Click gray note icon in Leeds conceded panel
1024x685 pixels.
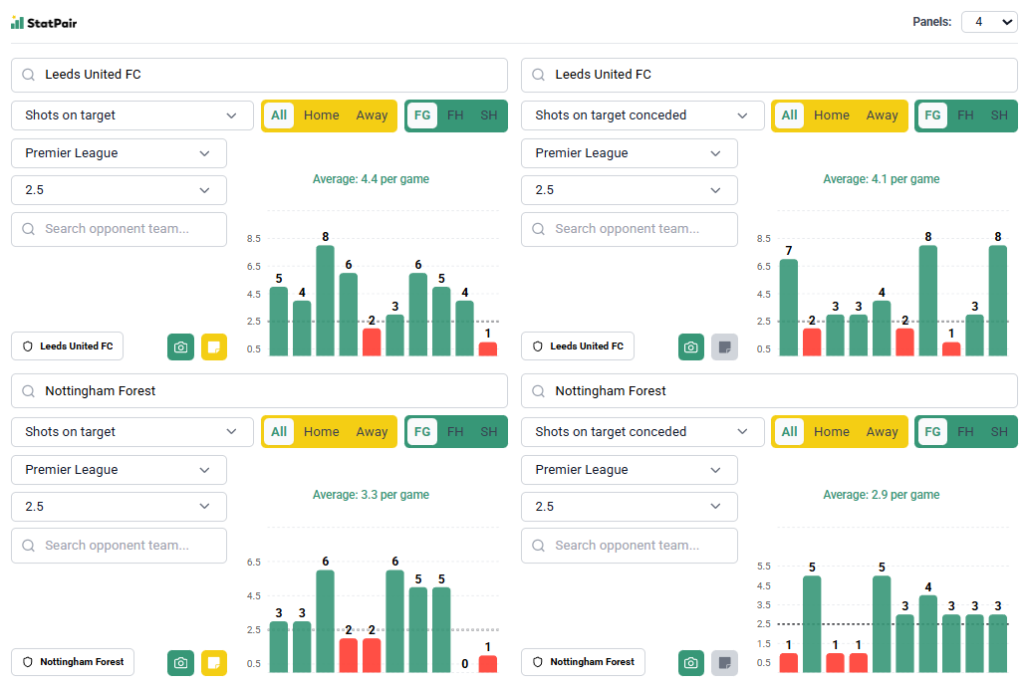coord(724,346)
